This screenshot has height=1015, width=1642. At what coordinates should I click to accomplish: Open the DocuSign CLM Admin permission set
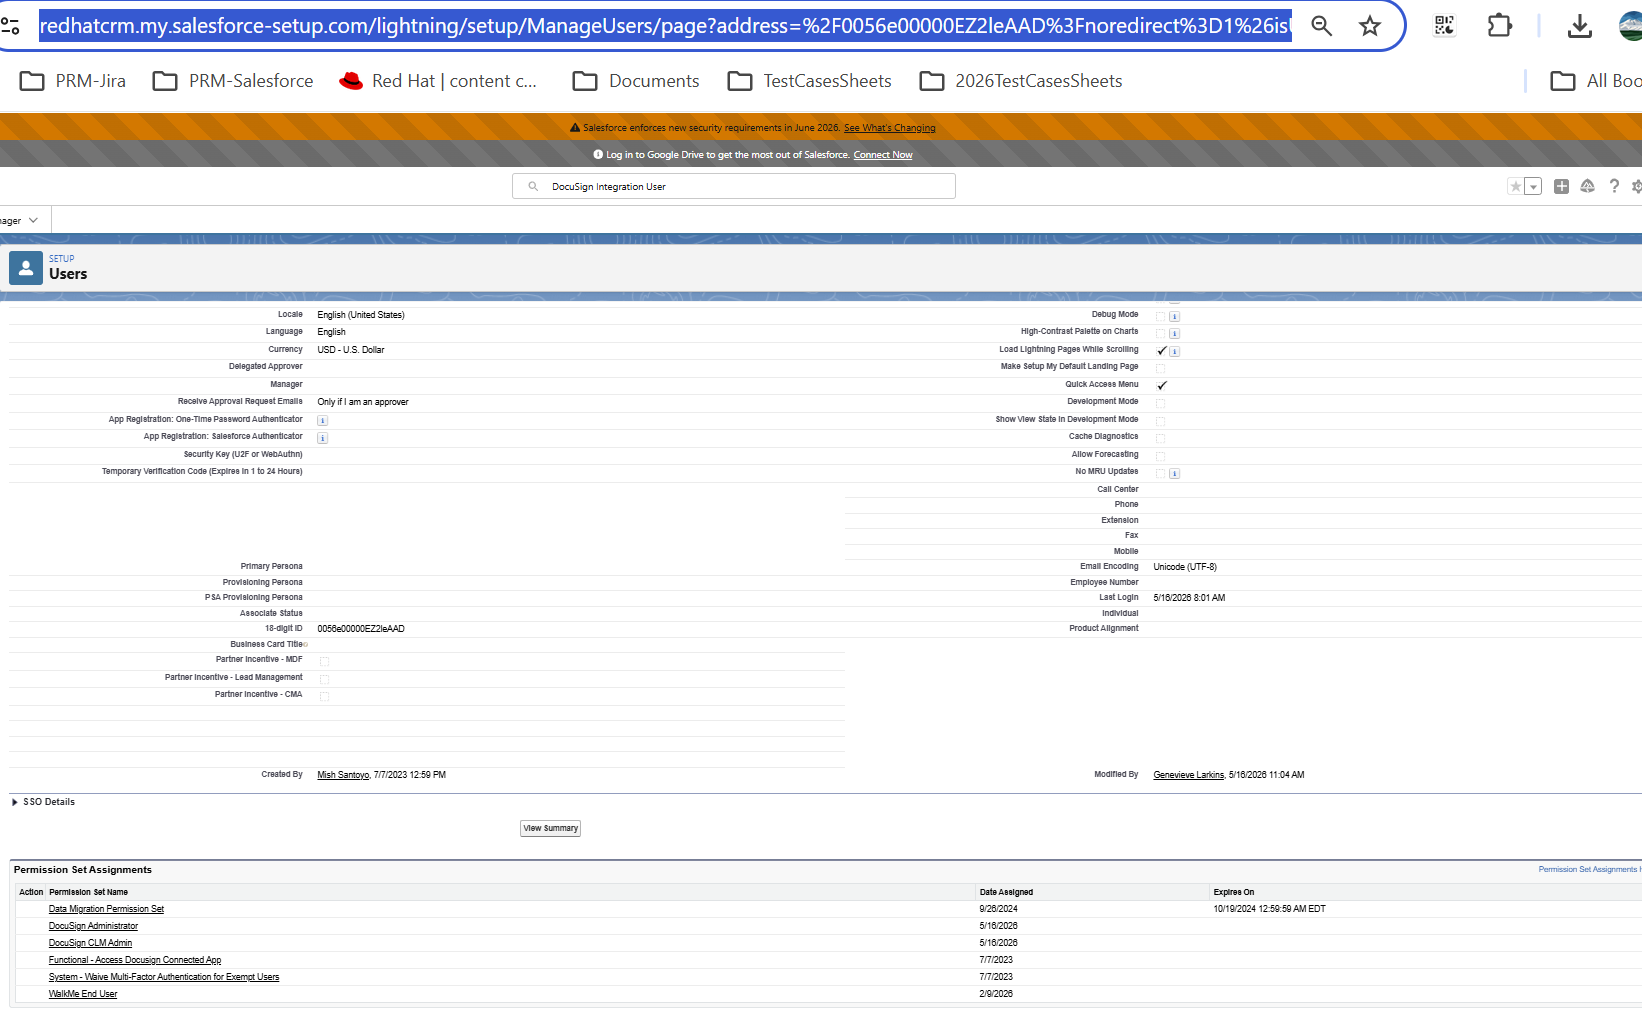pyautogui.click(x=90, y=943)
